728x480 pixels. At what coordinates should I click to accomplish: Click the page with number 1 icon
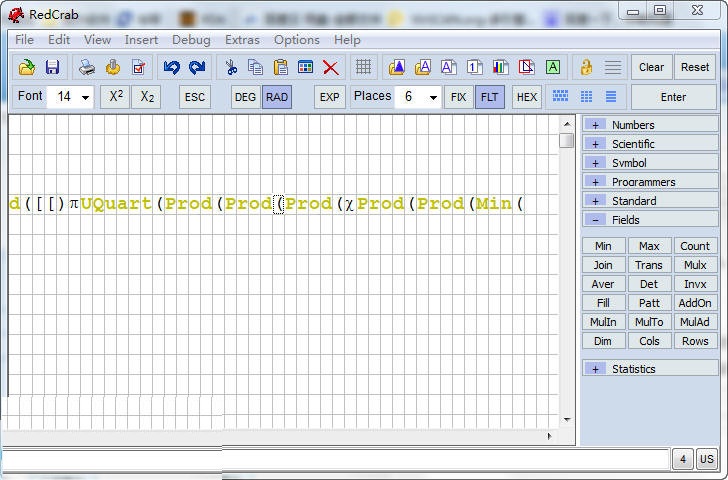pyautogui.click(x=474, y=67)
